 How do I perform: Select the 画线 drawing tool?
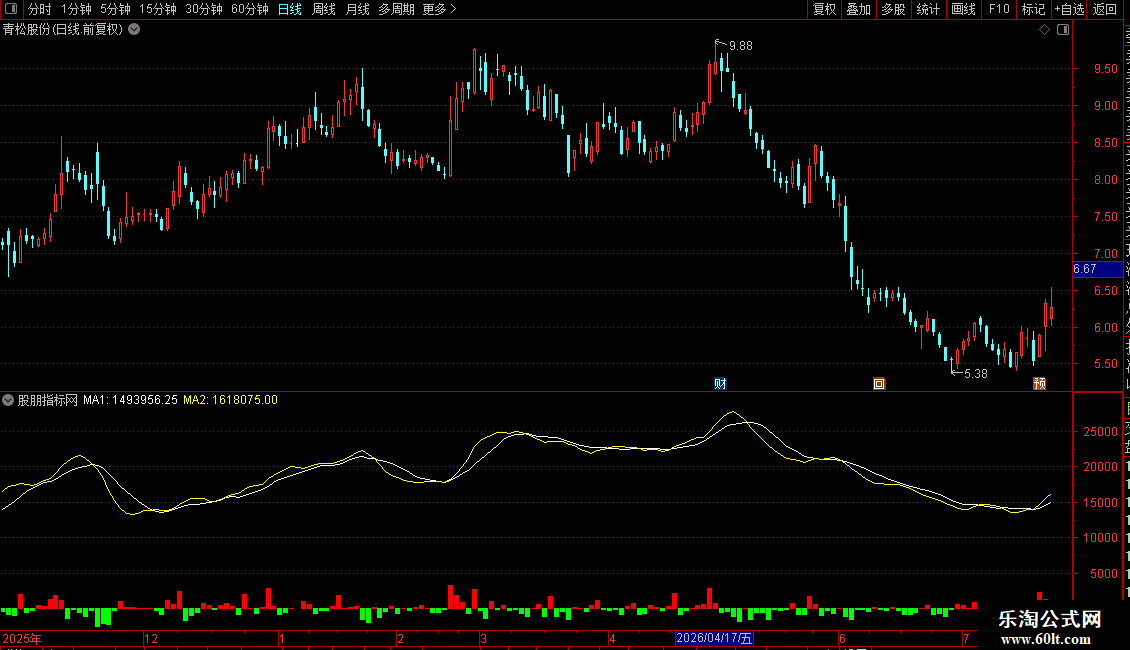[964, 9]
